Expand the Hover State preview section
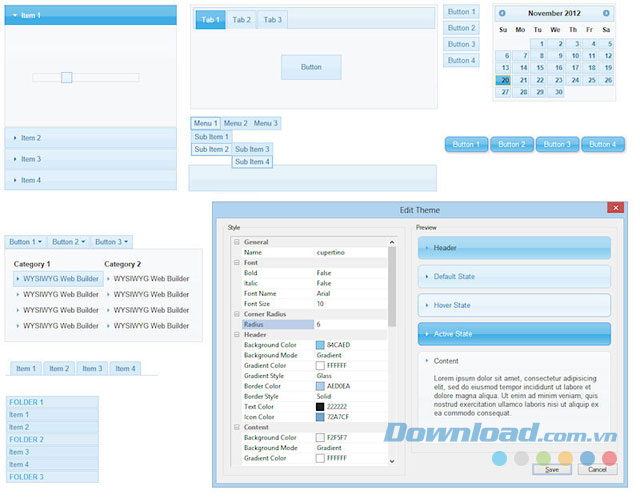Viewport: 640px width, 498px height. [514, 305]
